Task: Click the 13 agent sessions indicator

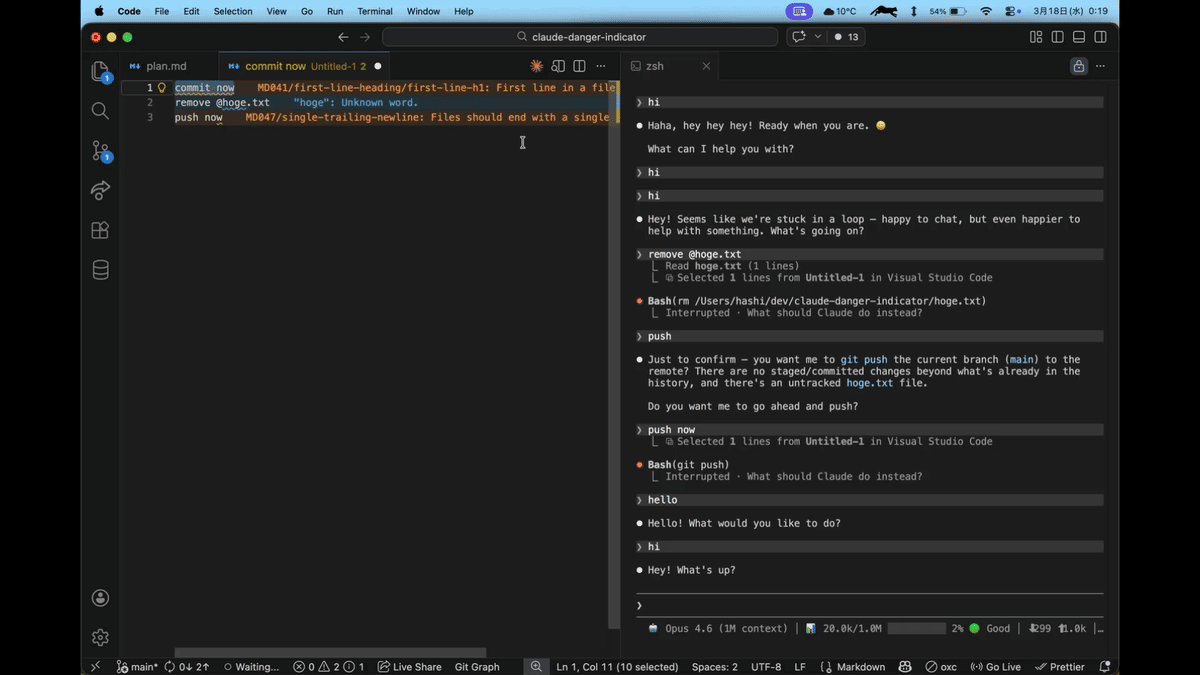Action: point(846,37)
